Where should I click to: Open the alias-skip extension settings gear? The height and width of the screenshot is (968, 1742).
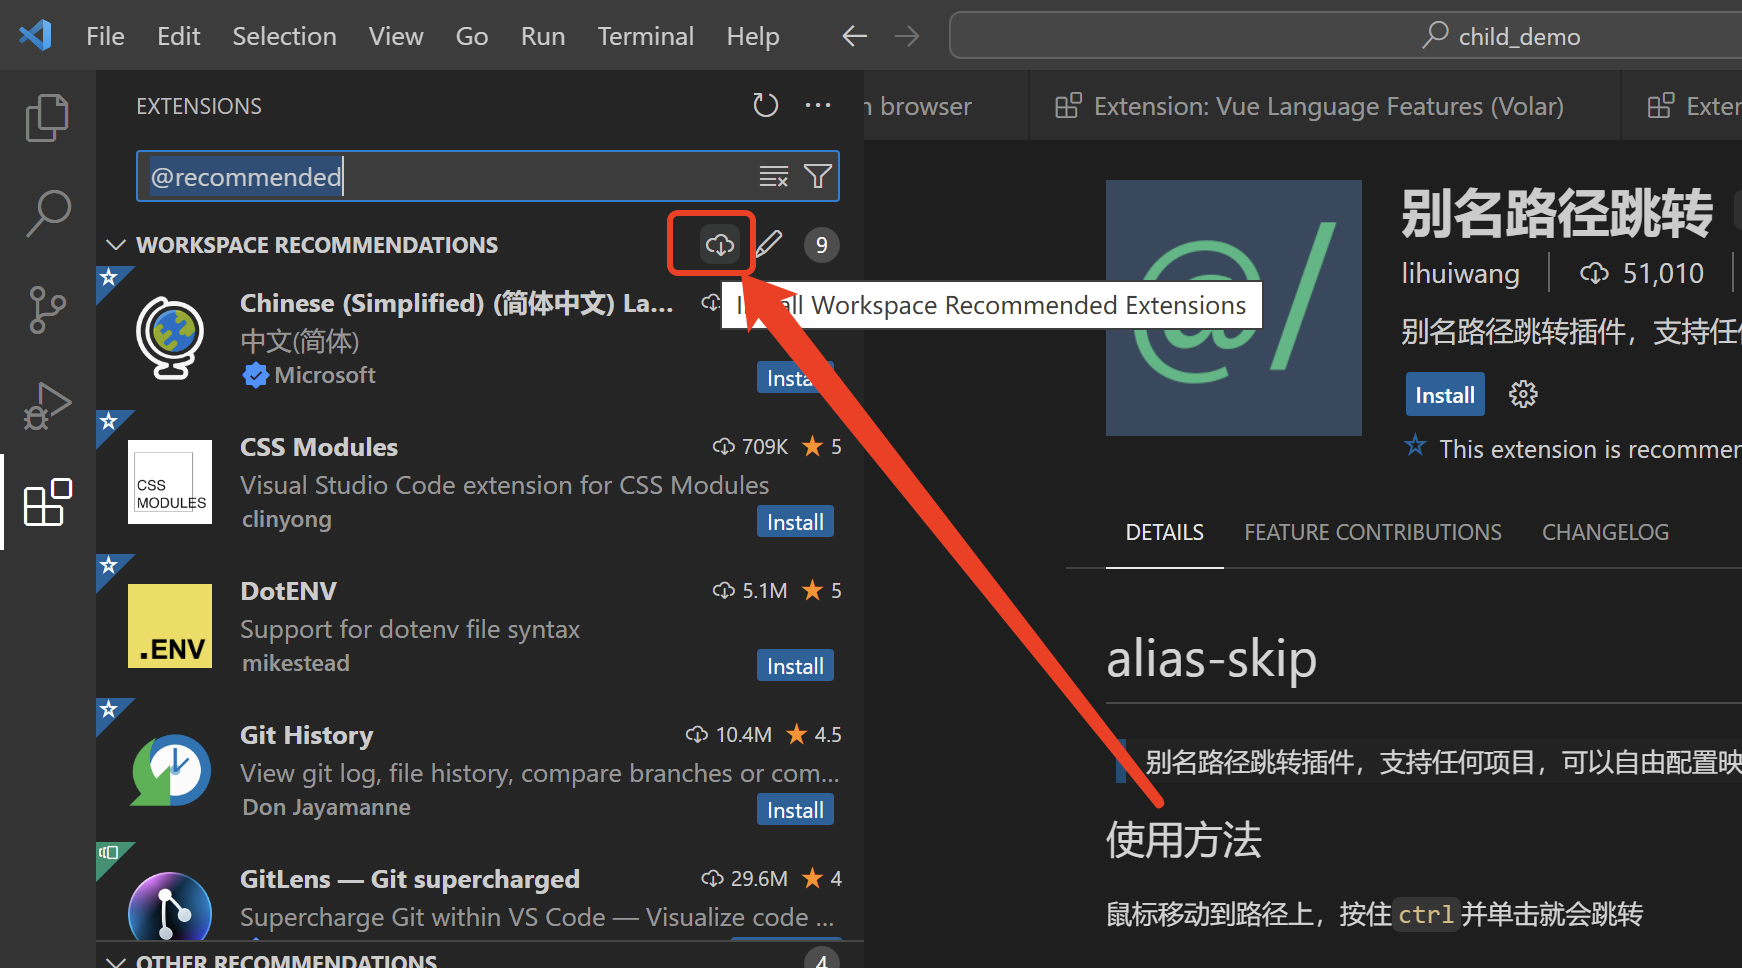coord(1523,395)
